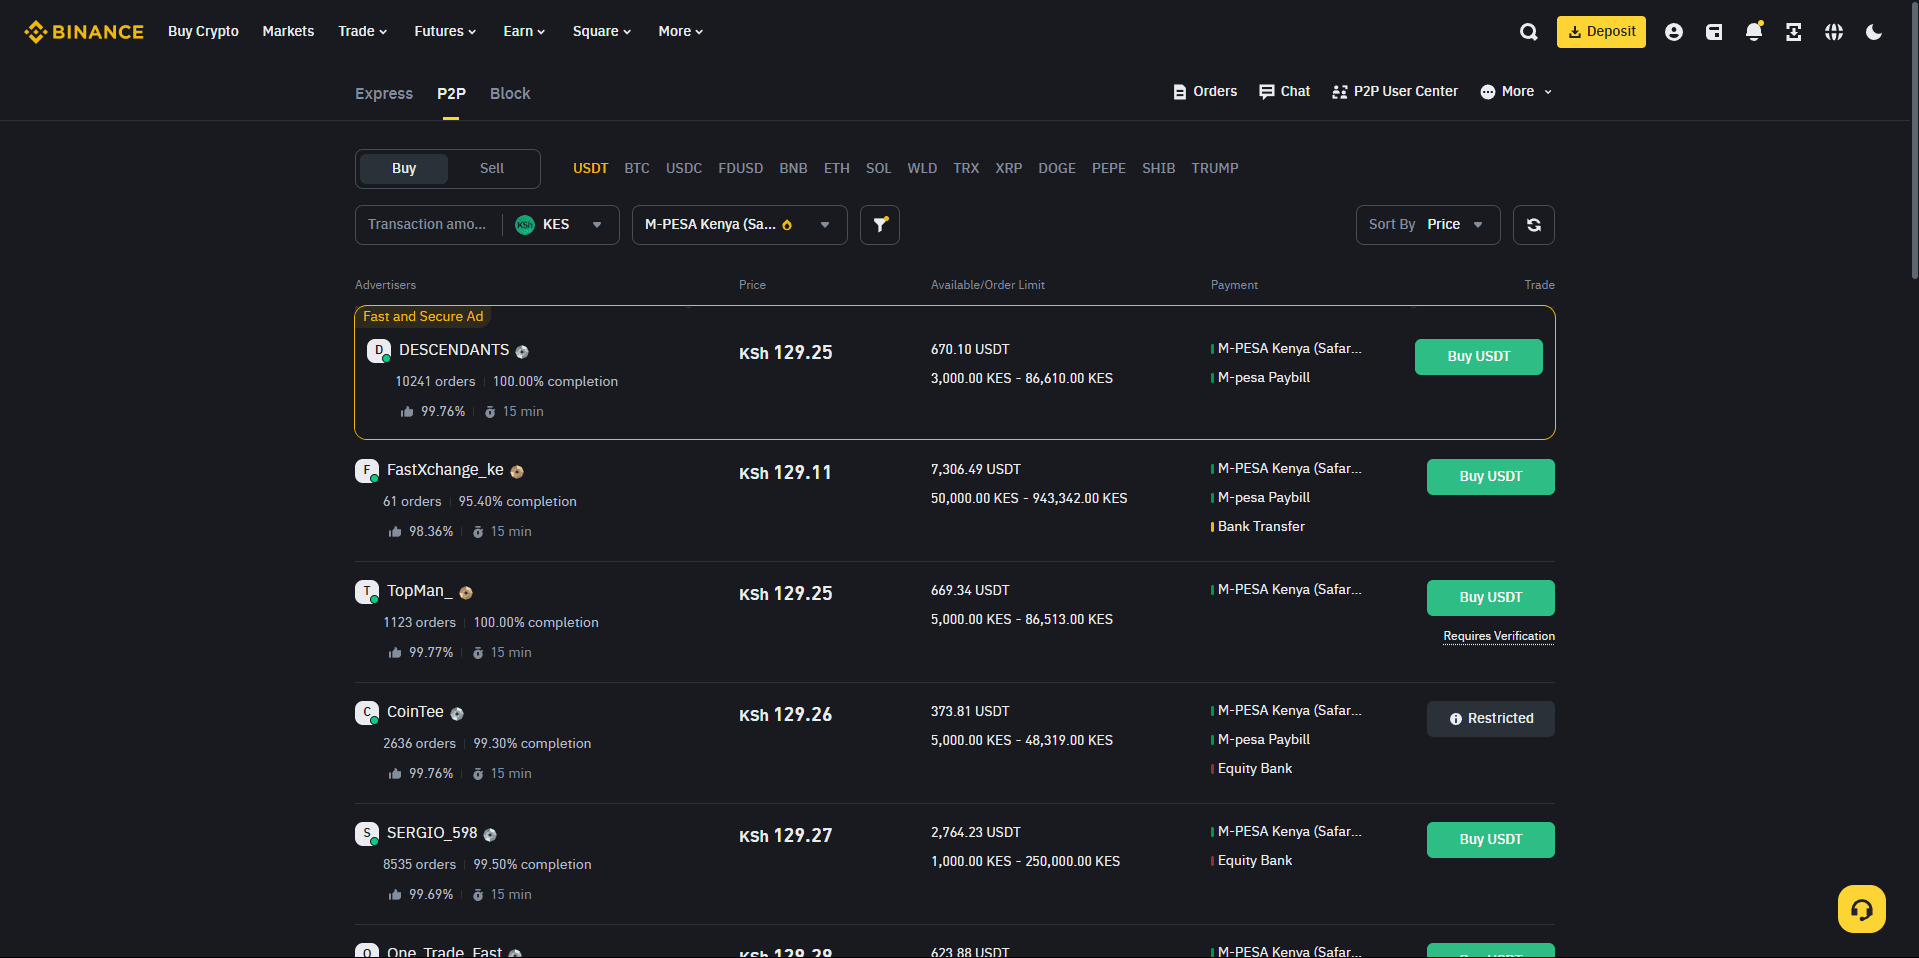Open the Requires Verification link under TopMan_

tap(1497, 636)
